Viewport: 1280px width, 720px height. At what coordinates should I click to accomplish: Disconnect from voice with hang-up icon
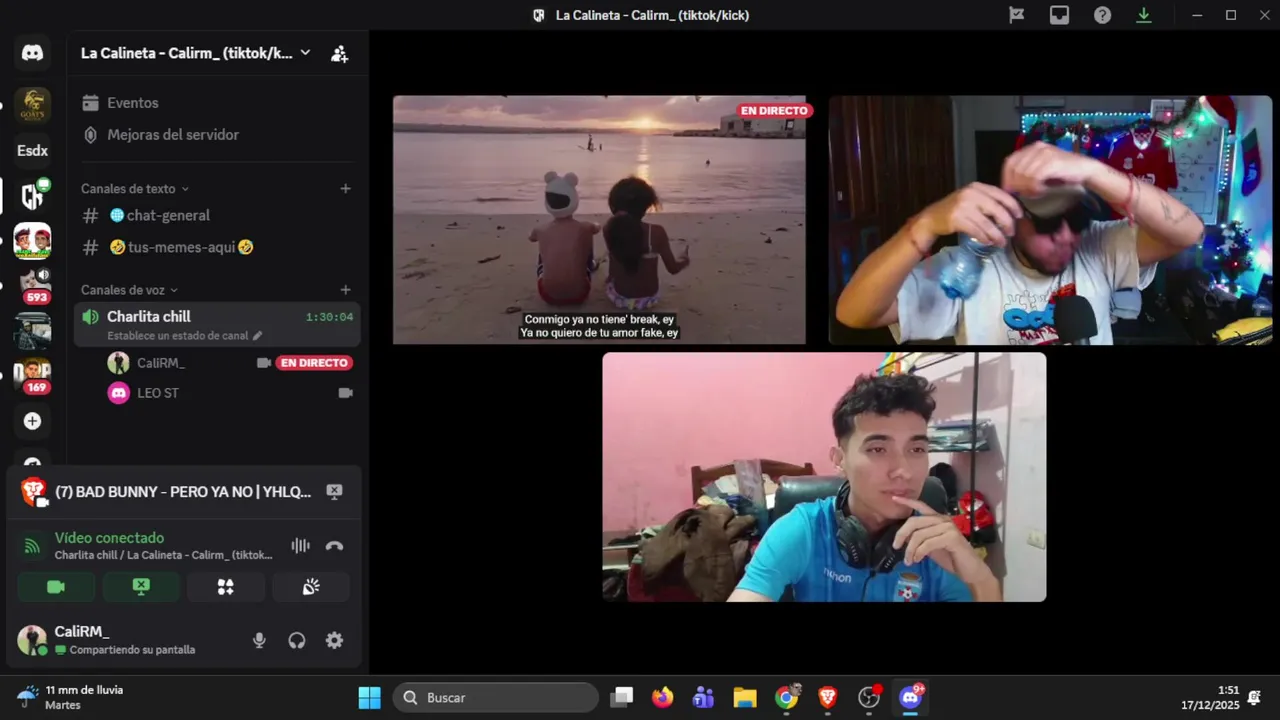pos(334,546)
